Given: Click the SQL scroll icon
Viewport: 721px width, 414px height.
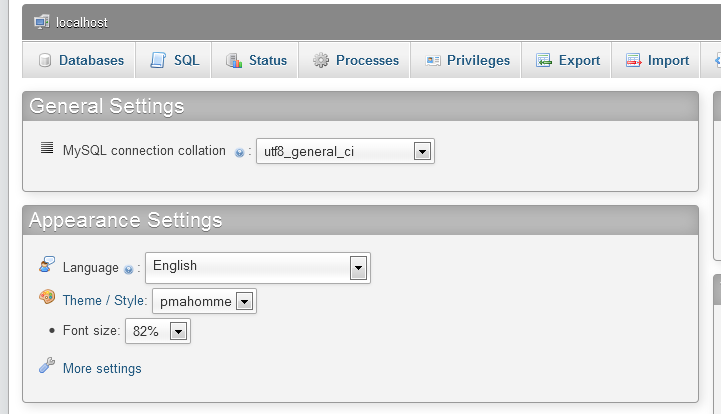Looking at the screenshot, I should tap(158, 60).
